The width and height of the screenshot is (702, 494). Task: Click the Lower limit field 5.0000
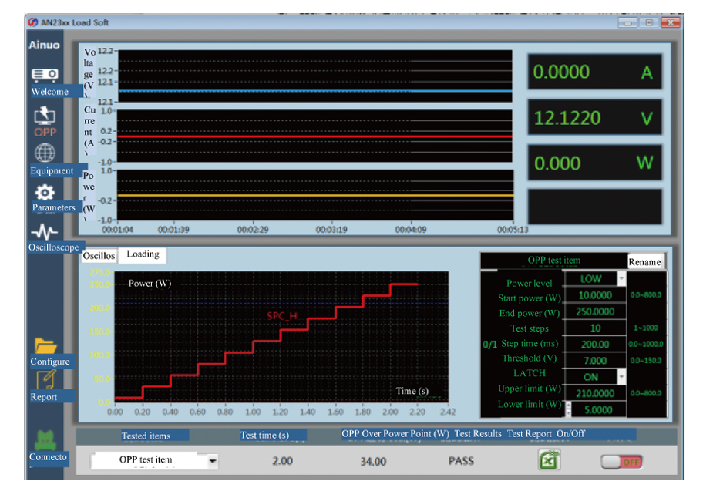[599, 410]
